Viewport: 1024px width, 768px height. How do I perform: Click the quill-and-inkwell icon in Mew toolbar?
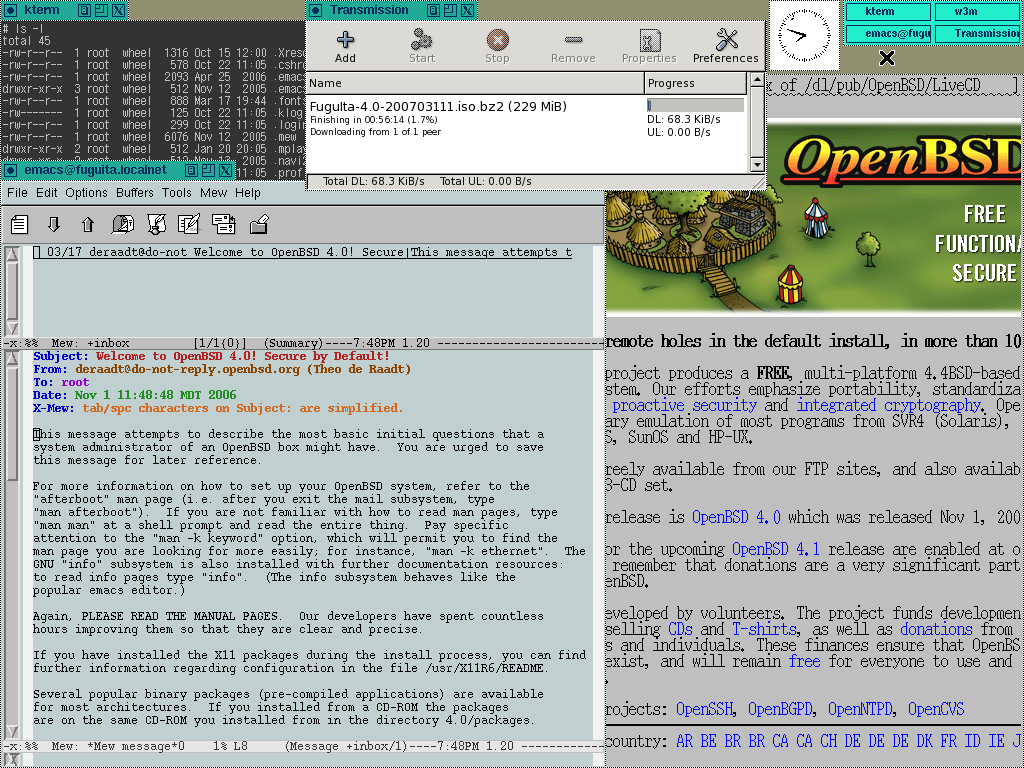point(156,224)
